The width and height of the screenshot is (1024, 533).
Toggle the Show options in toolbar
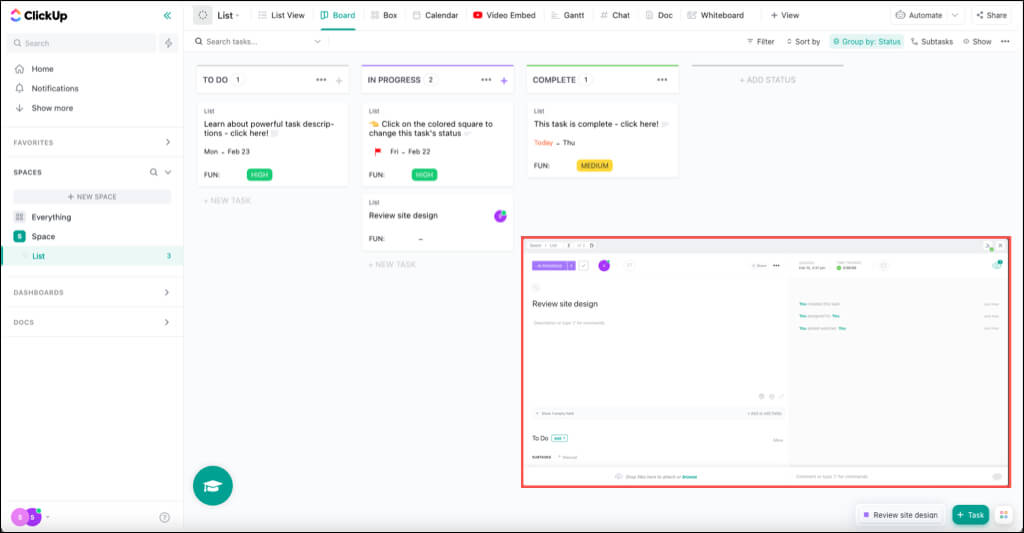(977, 42)
